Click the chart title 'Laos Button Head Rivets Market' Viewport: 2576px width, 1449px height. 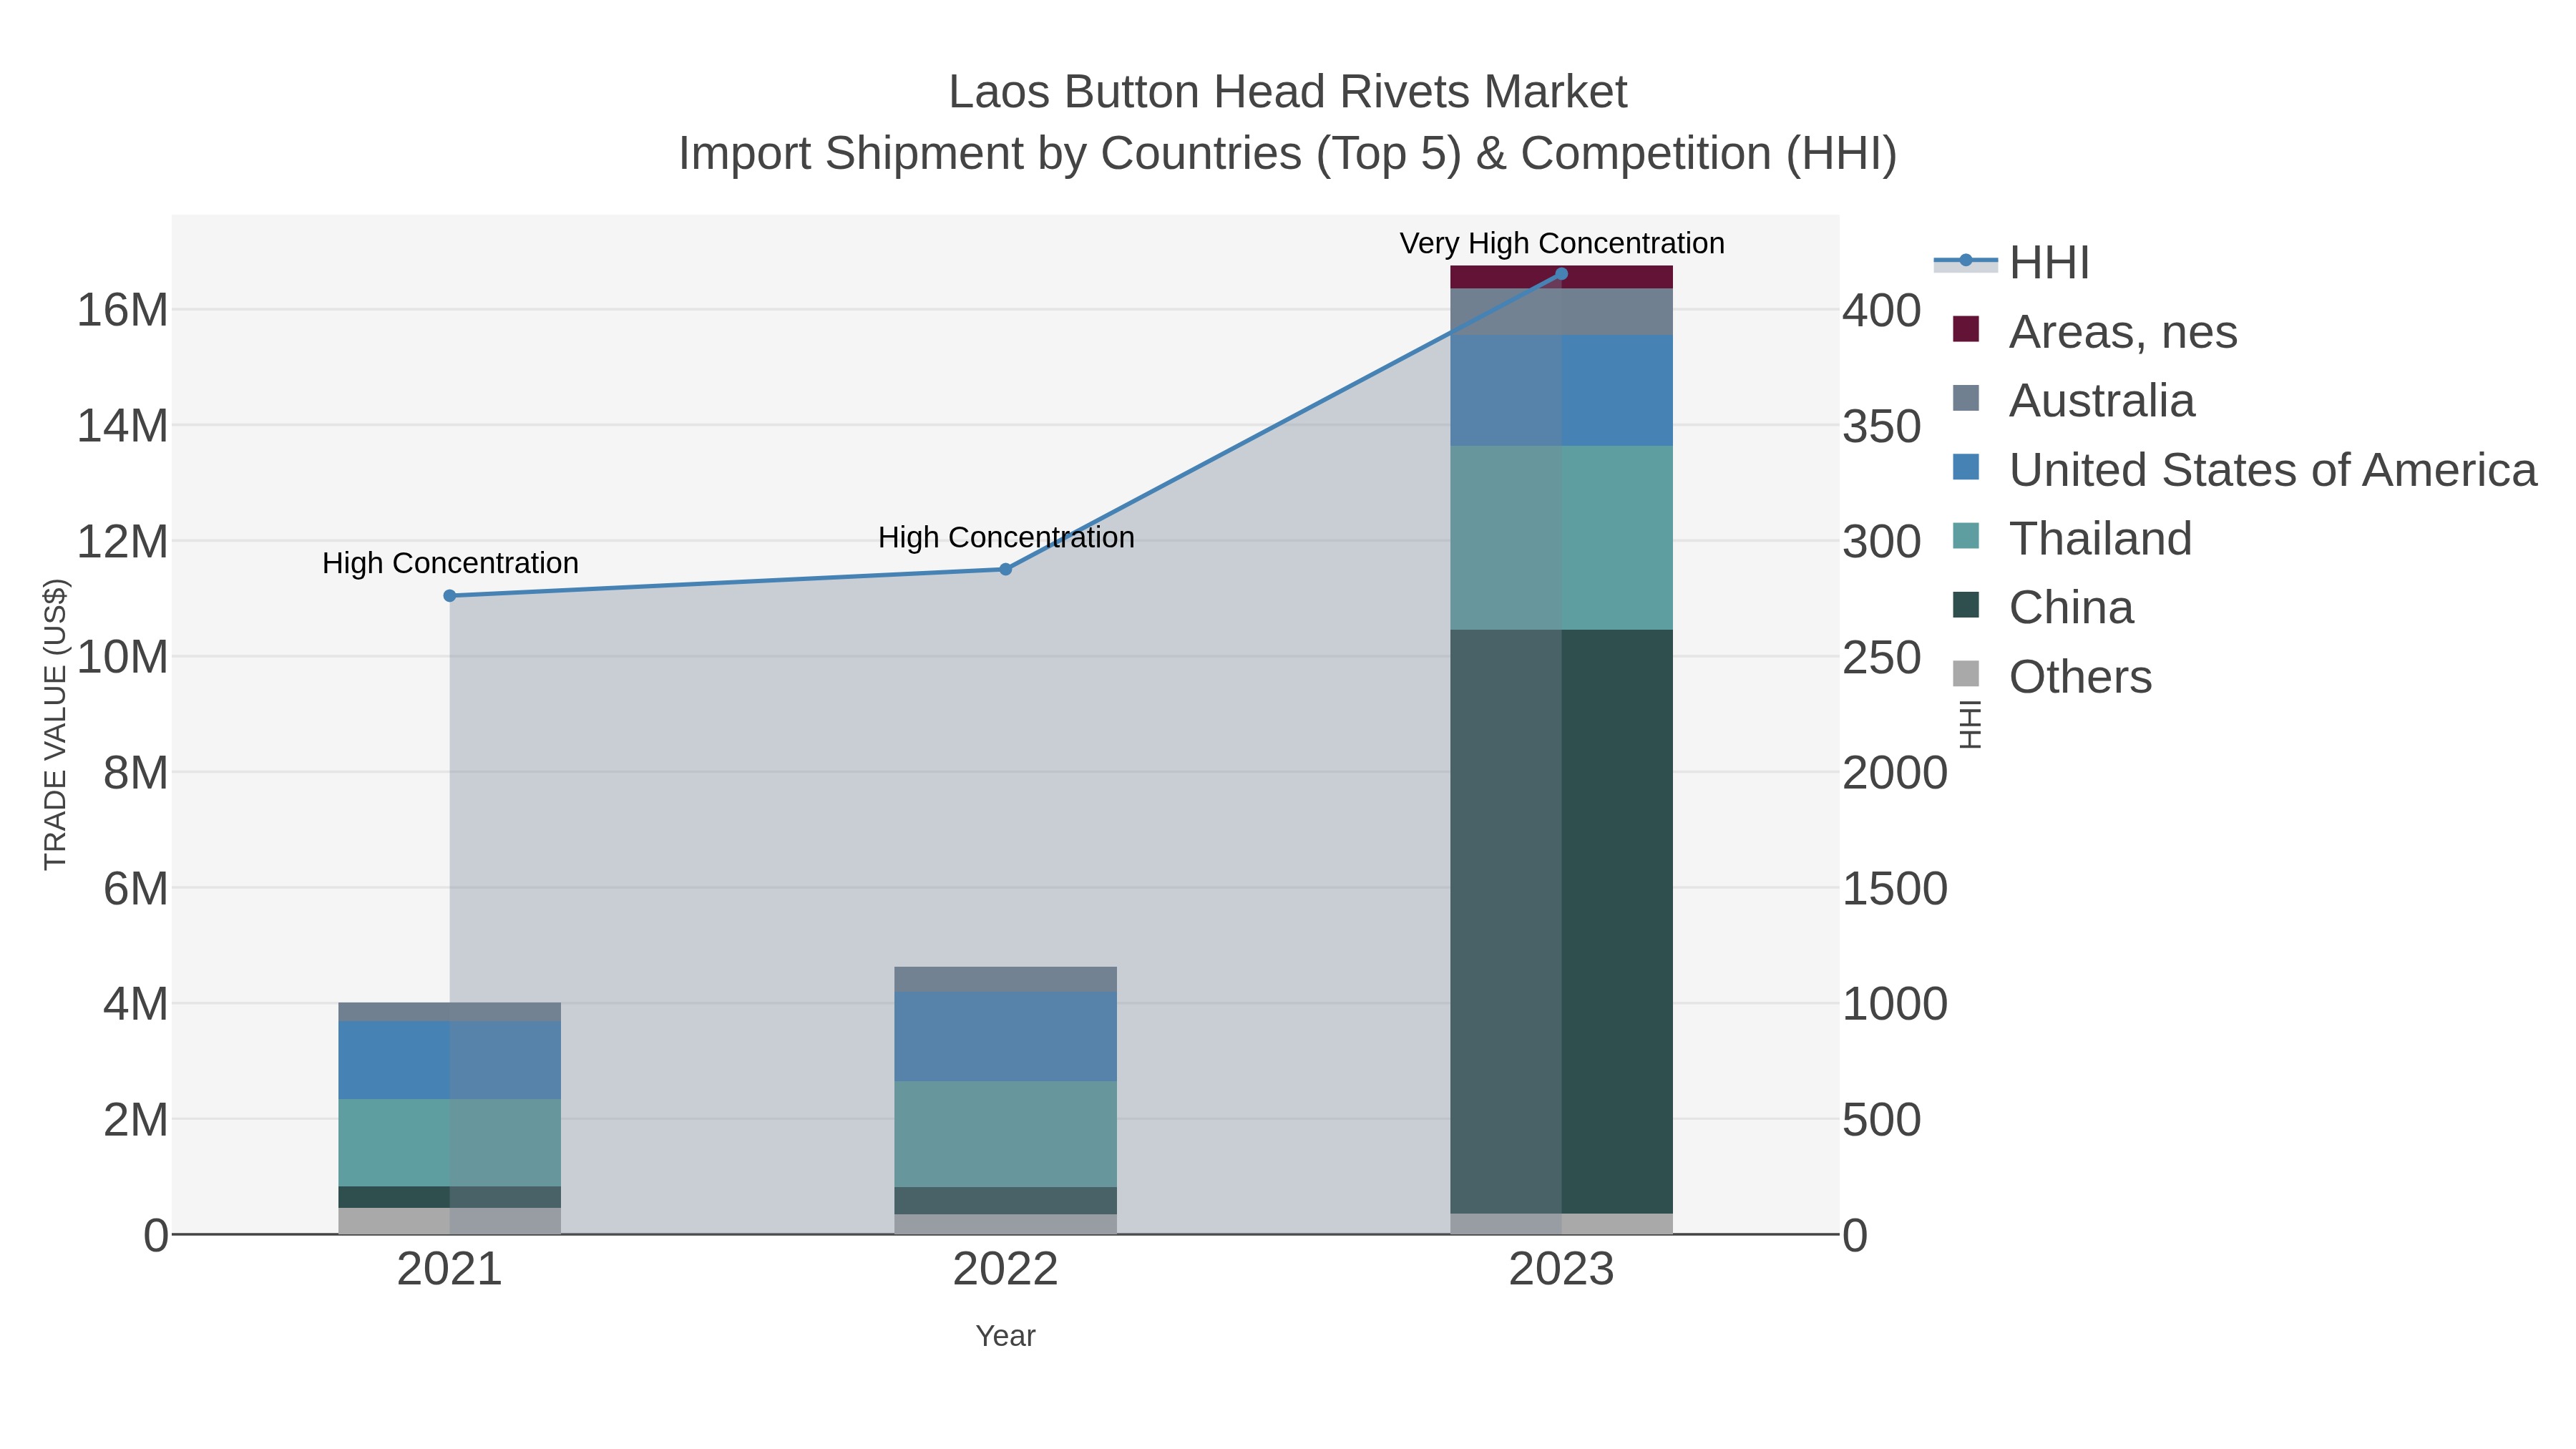point(1288,92)
